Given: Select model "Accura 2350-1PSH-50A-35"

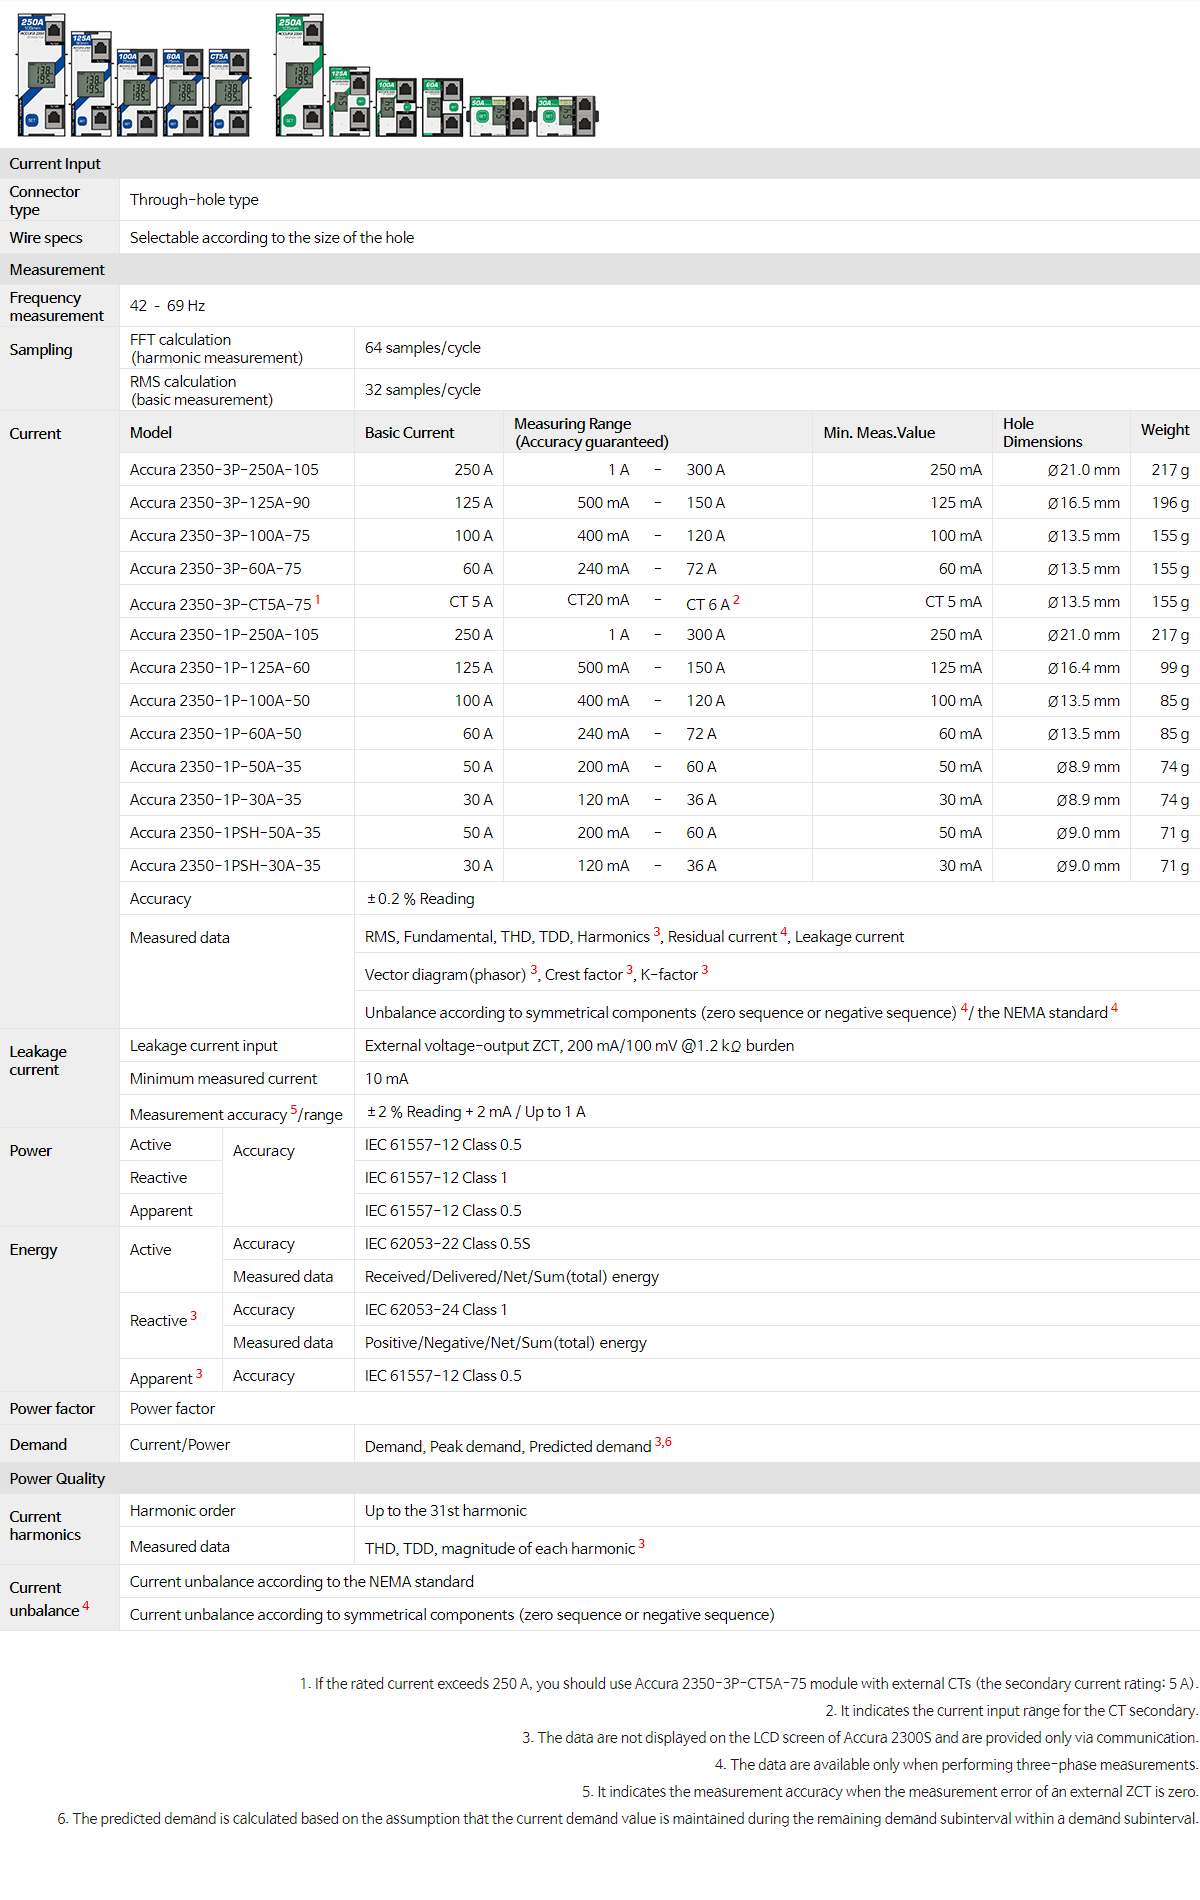Looking at the screenshot, I should [x=225, y=833].
